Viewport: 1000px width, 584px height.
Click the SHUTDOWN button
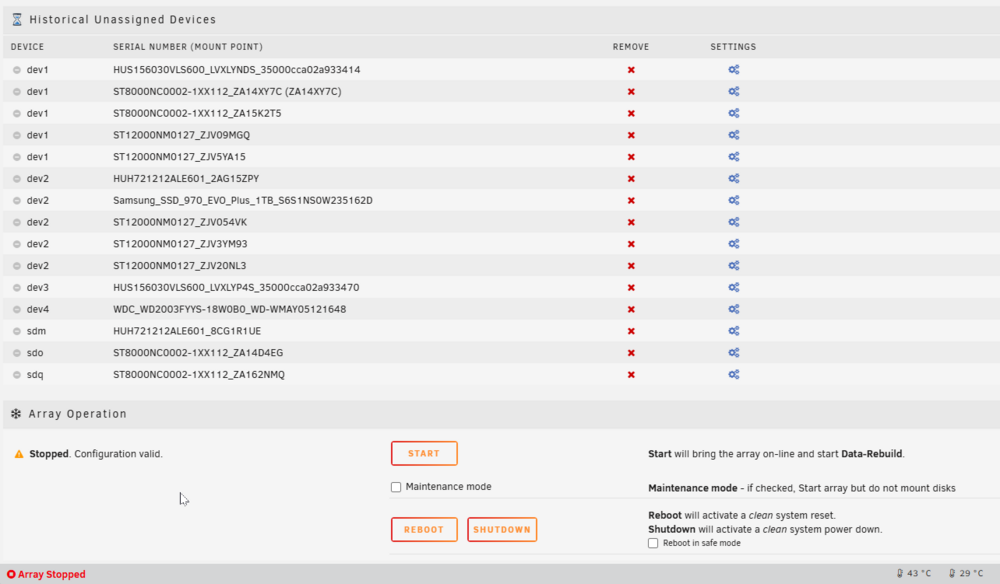502,529
